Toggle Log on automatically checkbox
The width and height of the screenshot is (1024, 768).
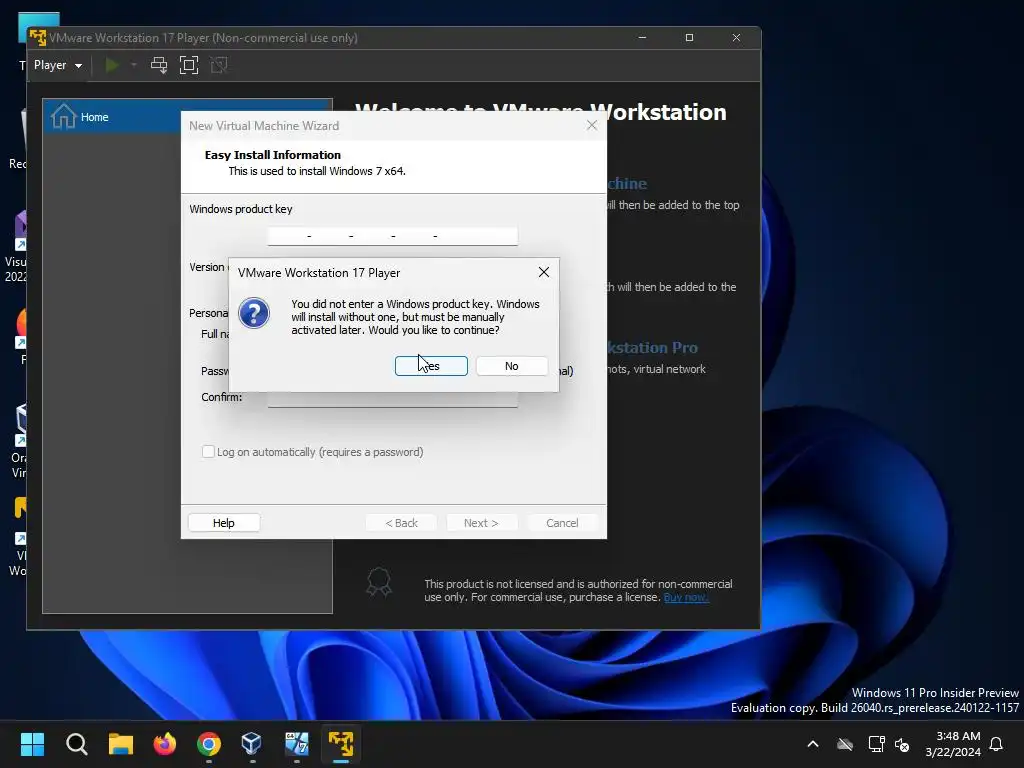(208, 452)
